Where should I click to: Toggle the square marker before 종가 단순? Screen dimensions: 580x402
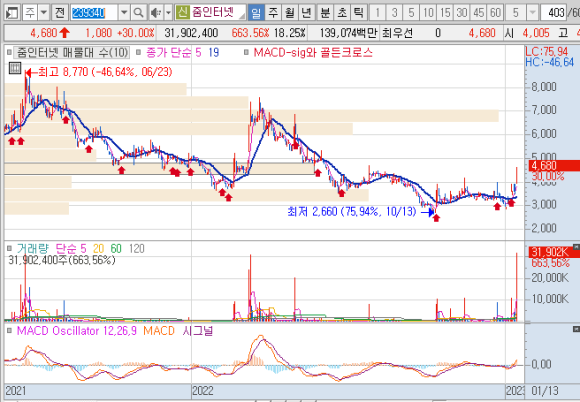(x=138, y=53)
